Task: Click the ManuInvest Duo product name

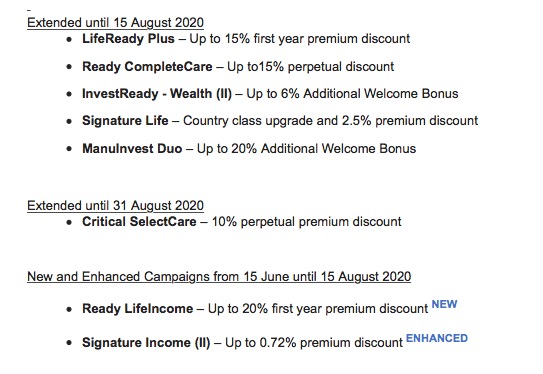Action: [x=132, y=149]
